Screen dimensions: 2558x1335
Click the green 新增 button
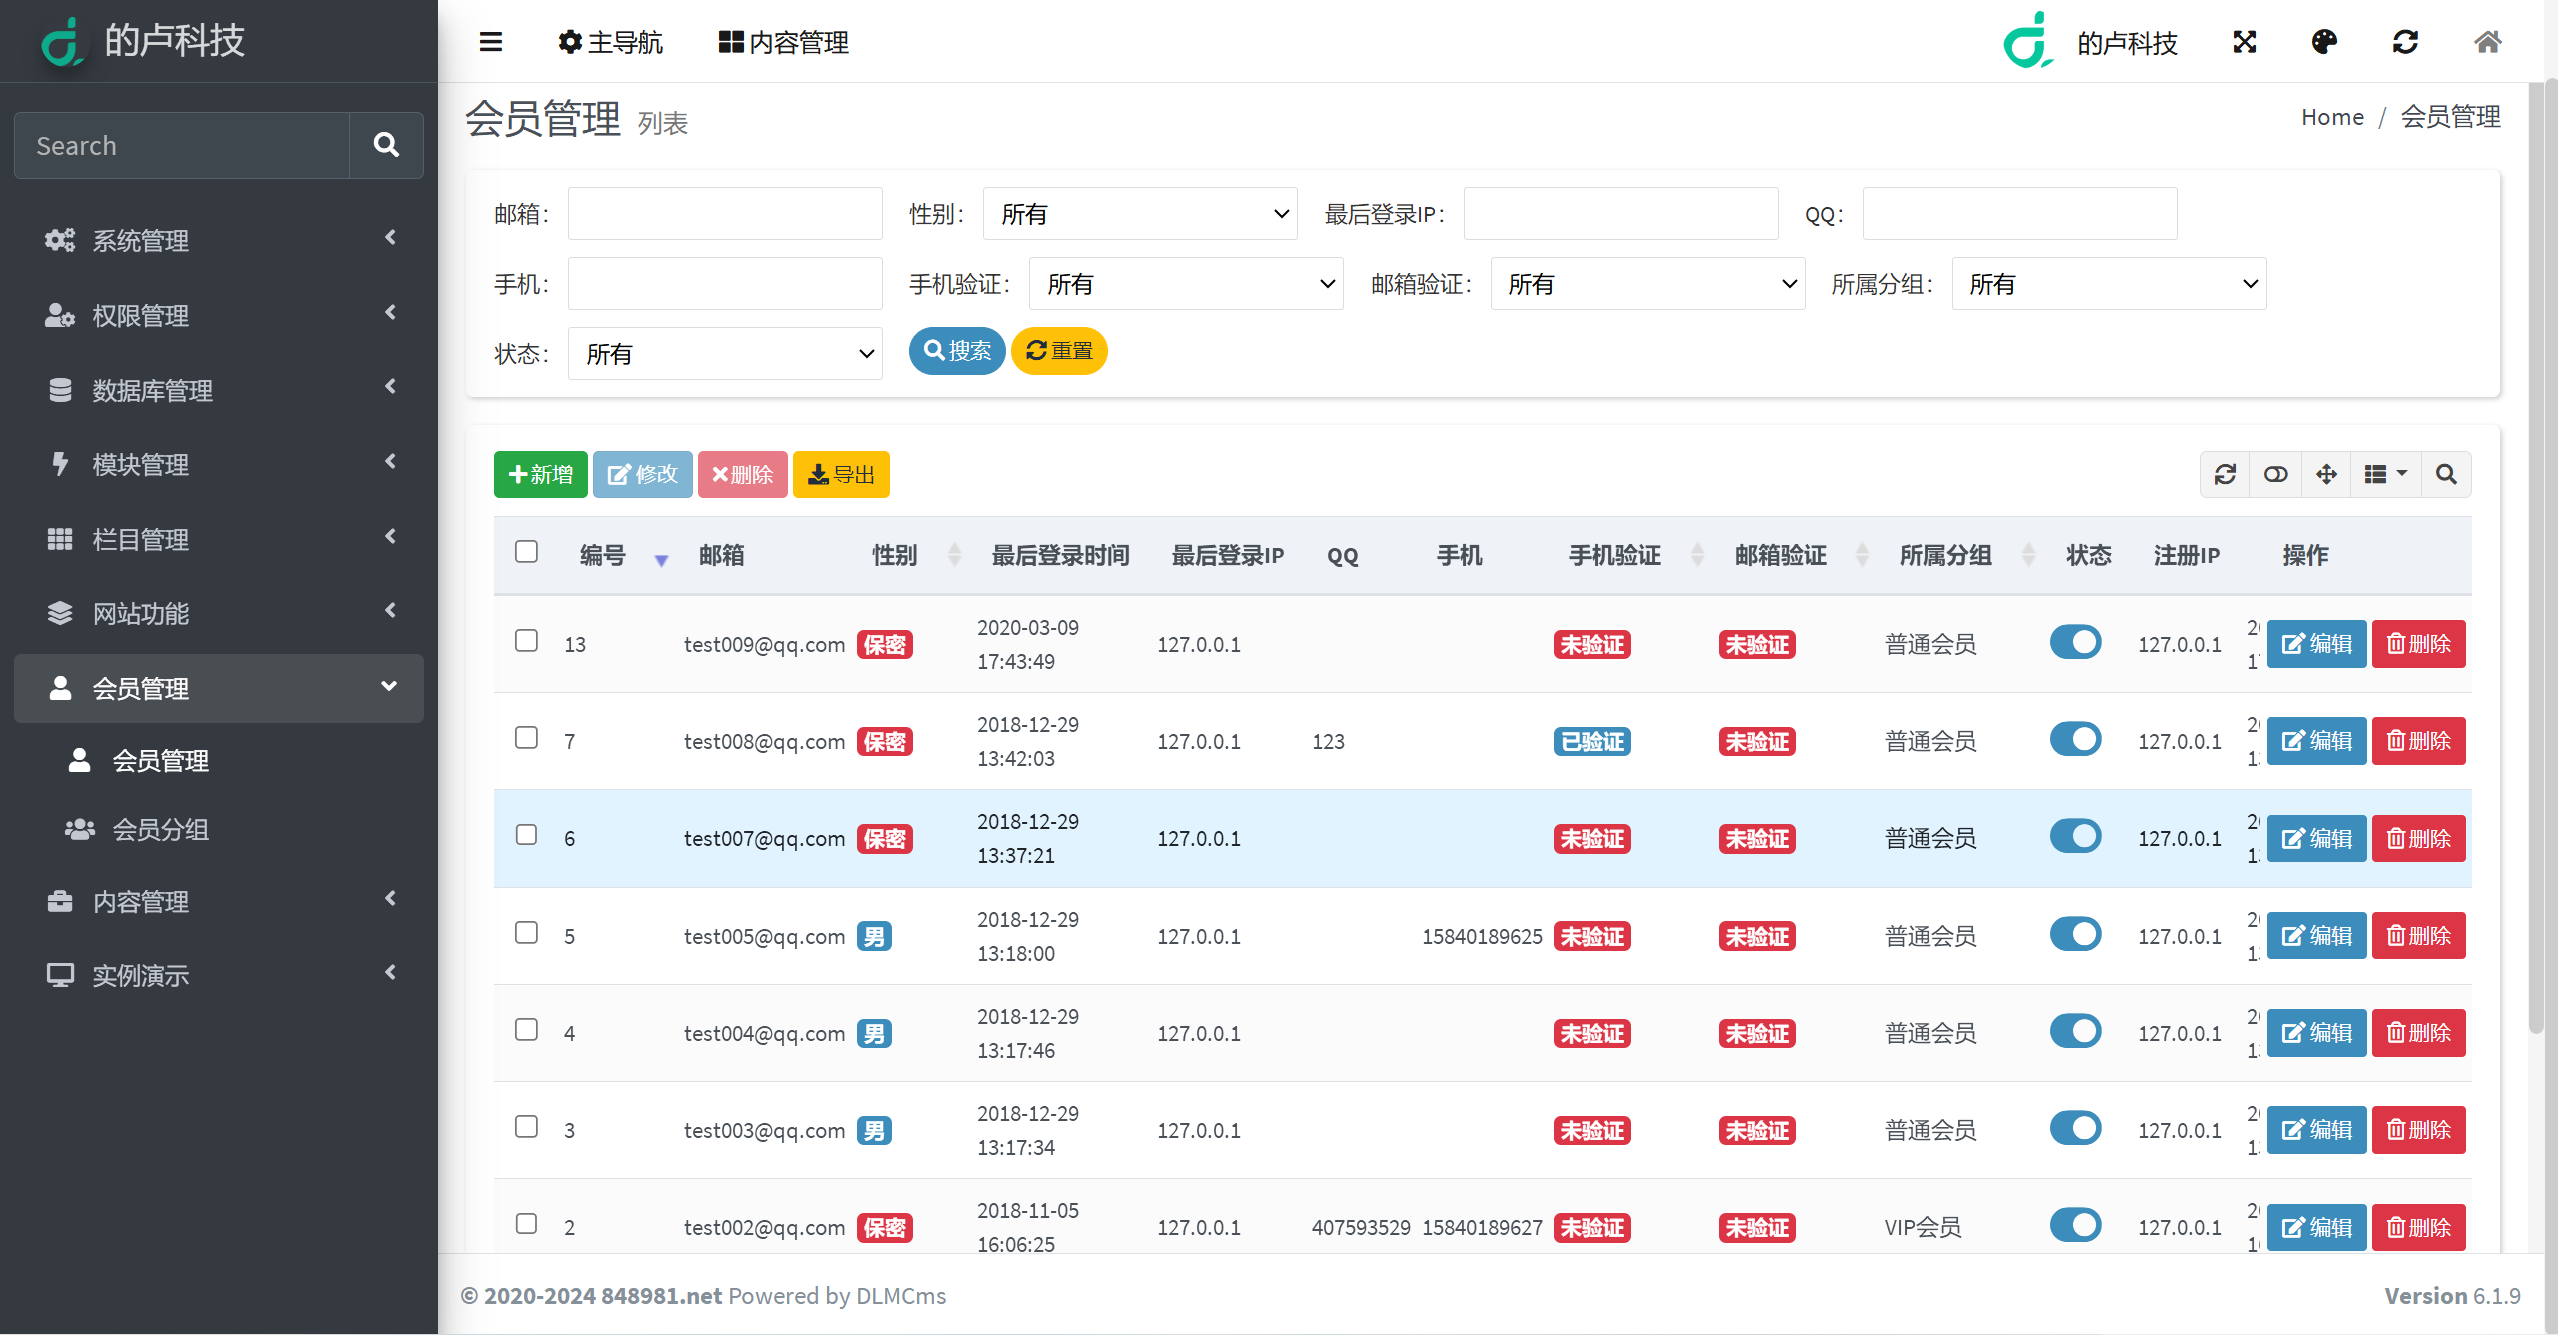540,474
